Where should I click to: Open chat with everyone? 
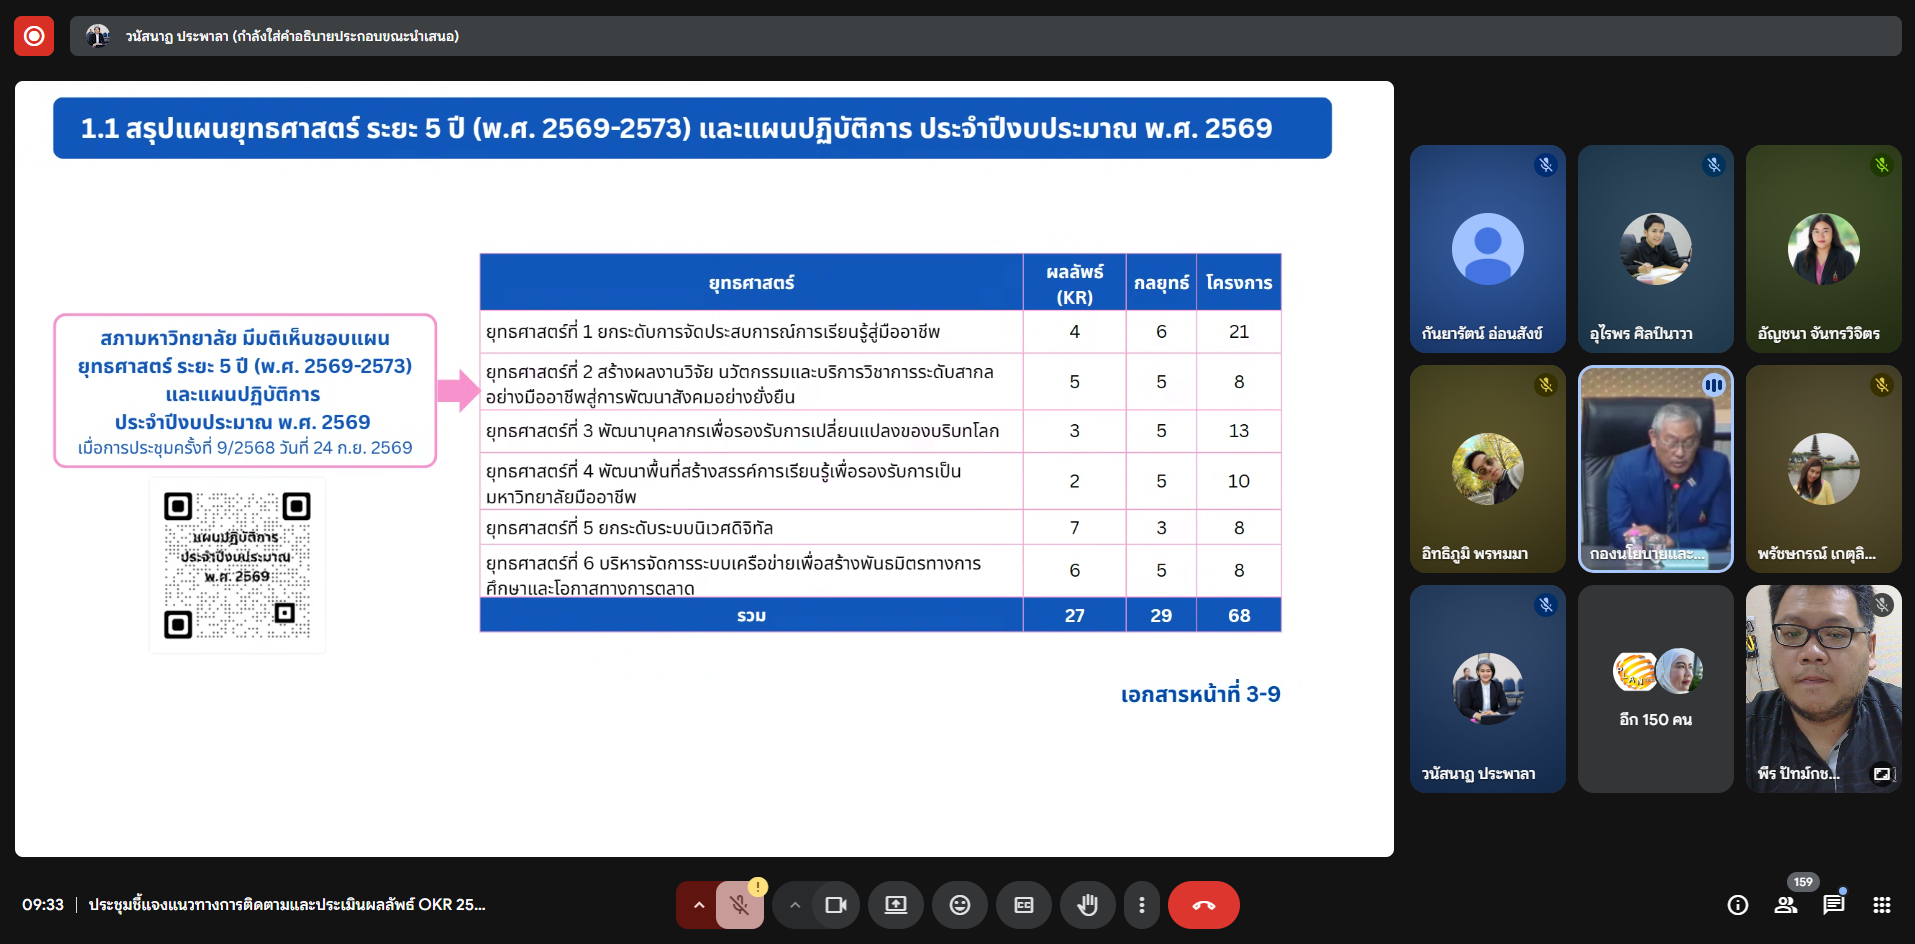1833,905
